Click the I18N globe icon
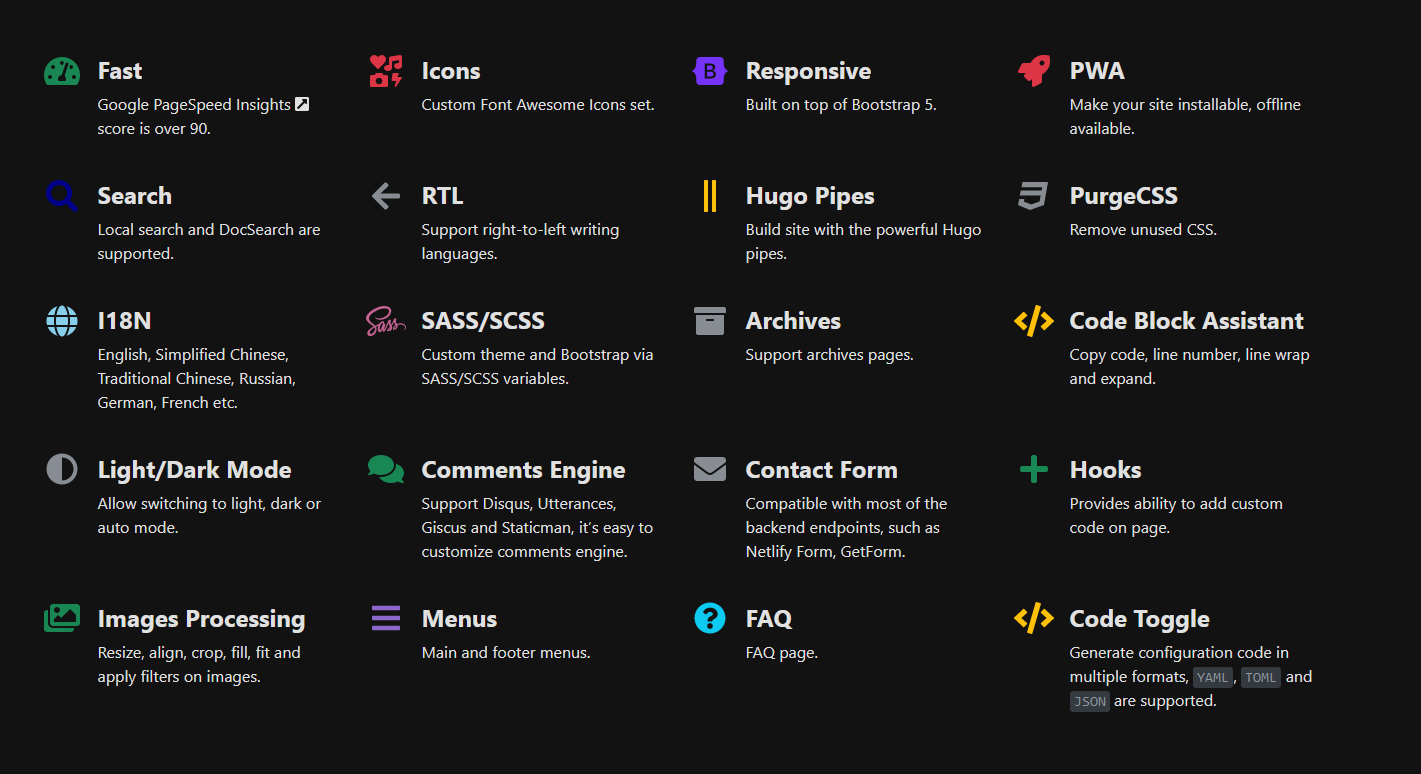This screenshot has height=774, width=1421. point(62,321)
